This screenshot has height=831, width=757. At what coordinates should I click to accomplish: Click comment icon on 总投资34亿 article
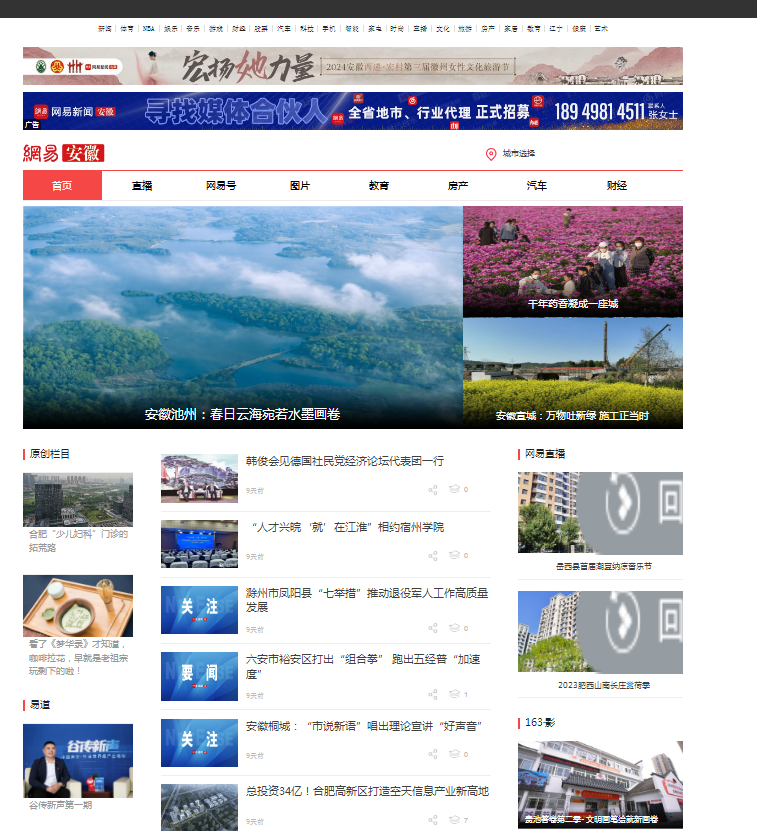(454, 819)
